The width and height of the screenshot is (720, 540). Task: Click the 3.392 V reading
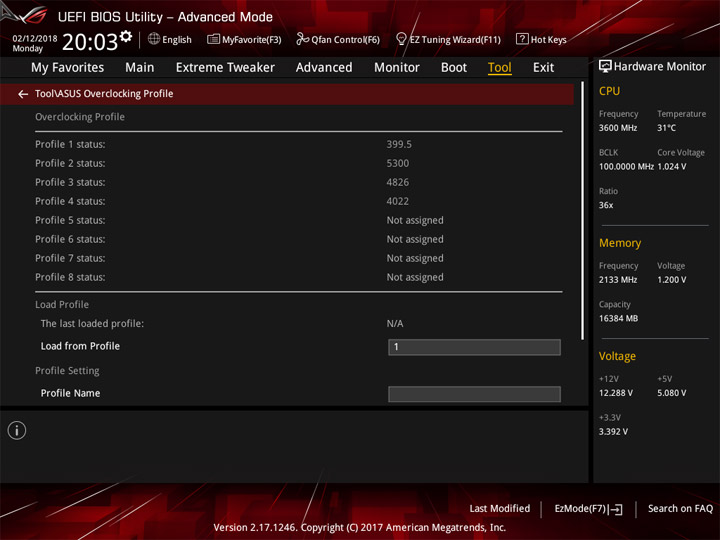tap(613, 432)
